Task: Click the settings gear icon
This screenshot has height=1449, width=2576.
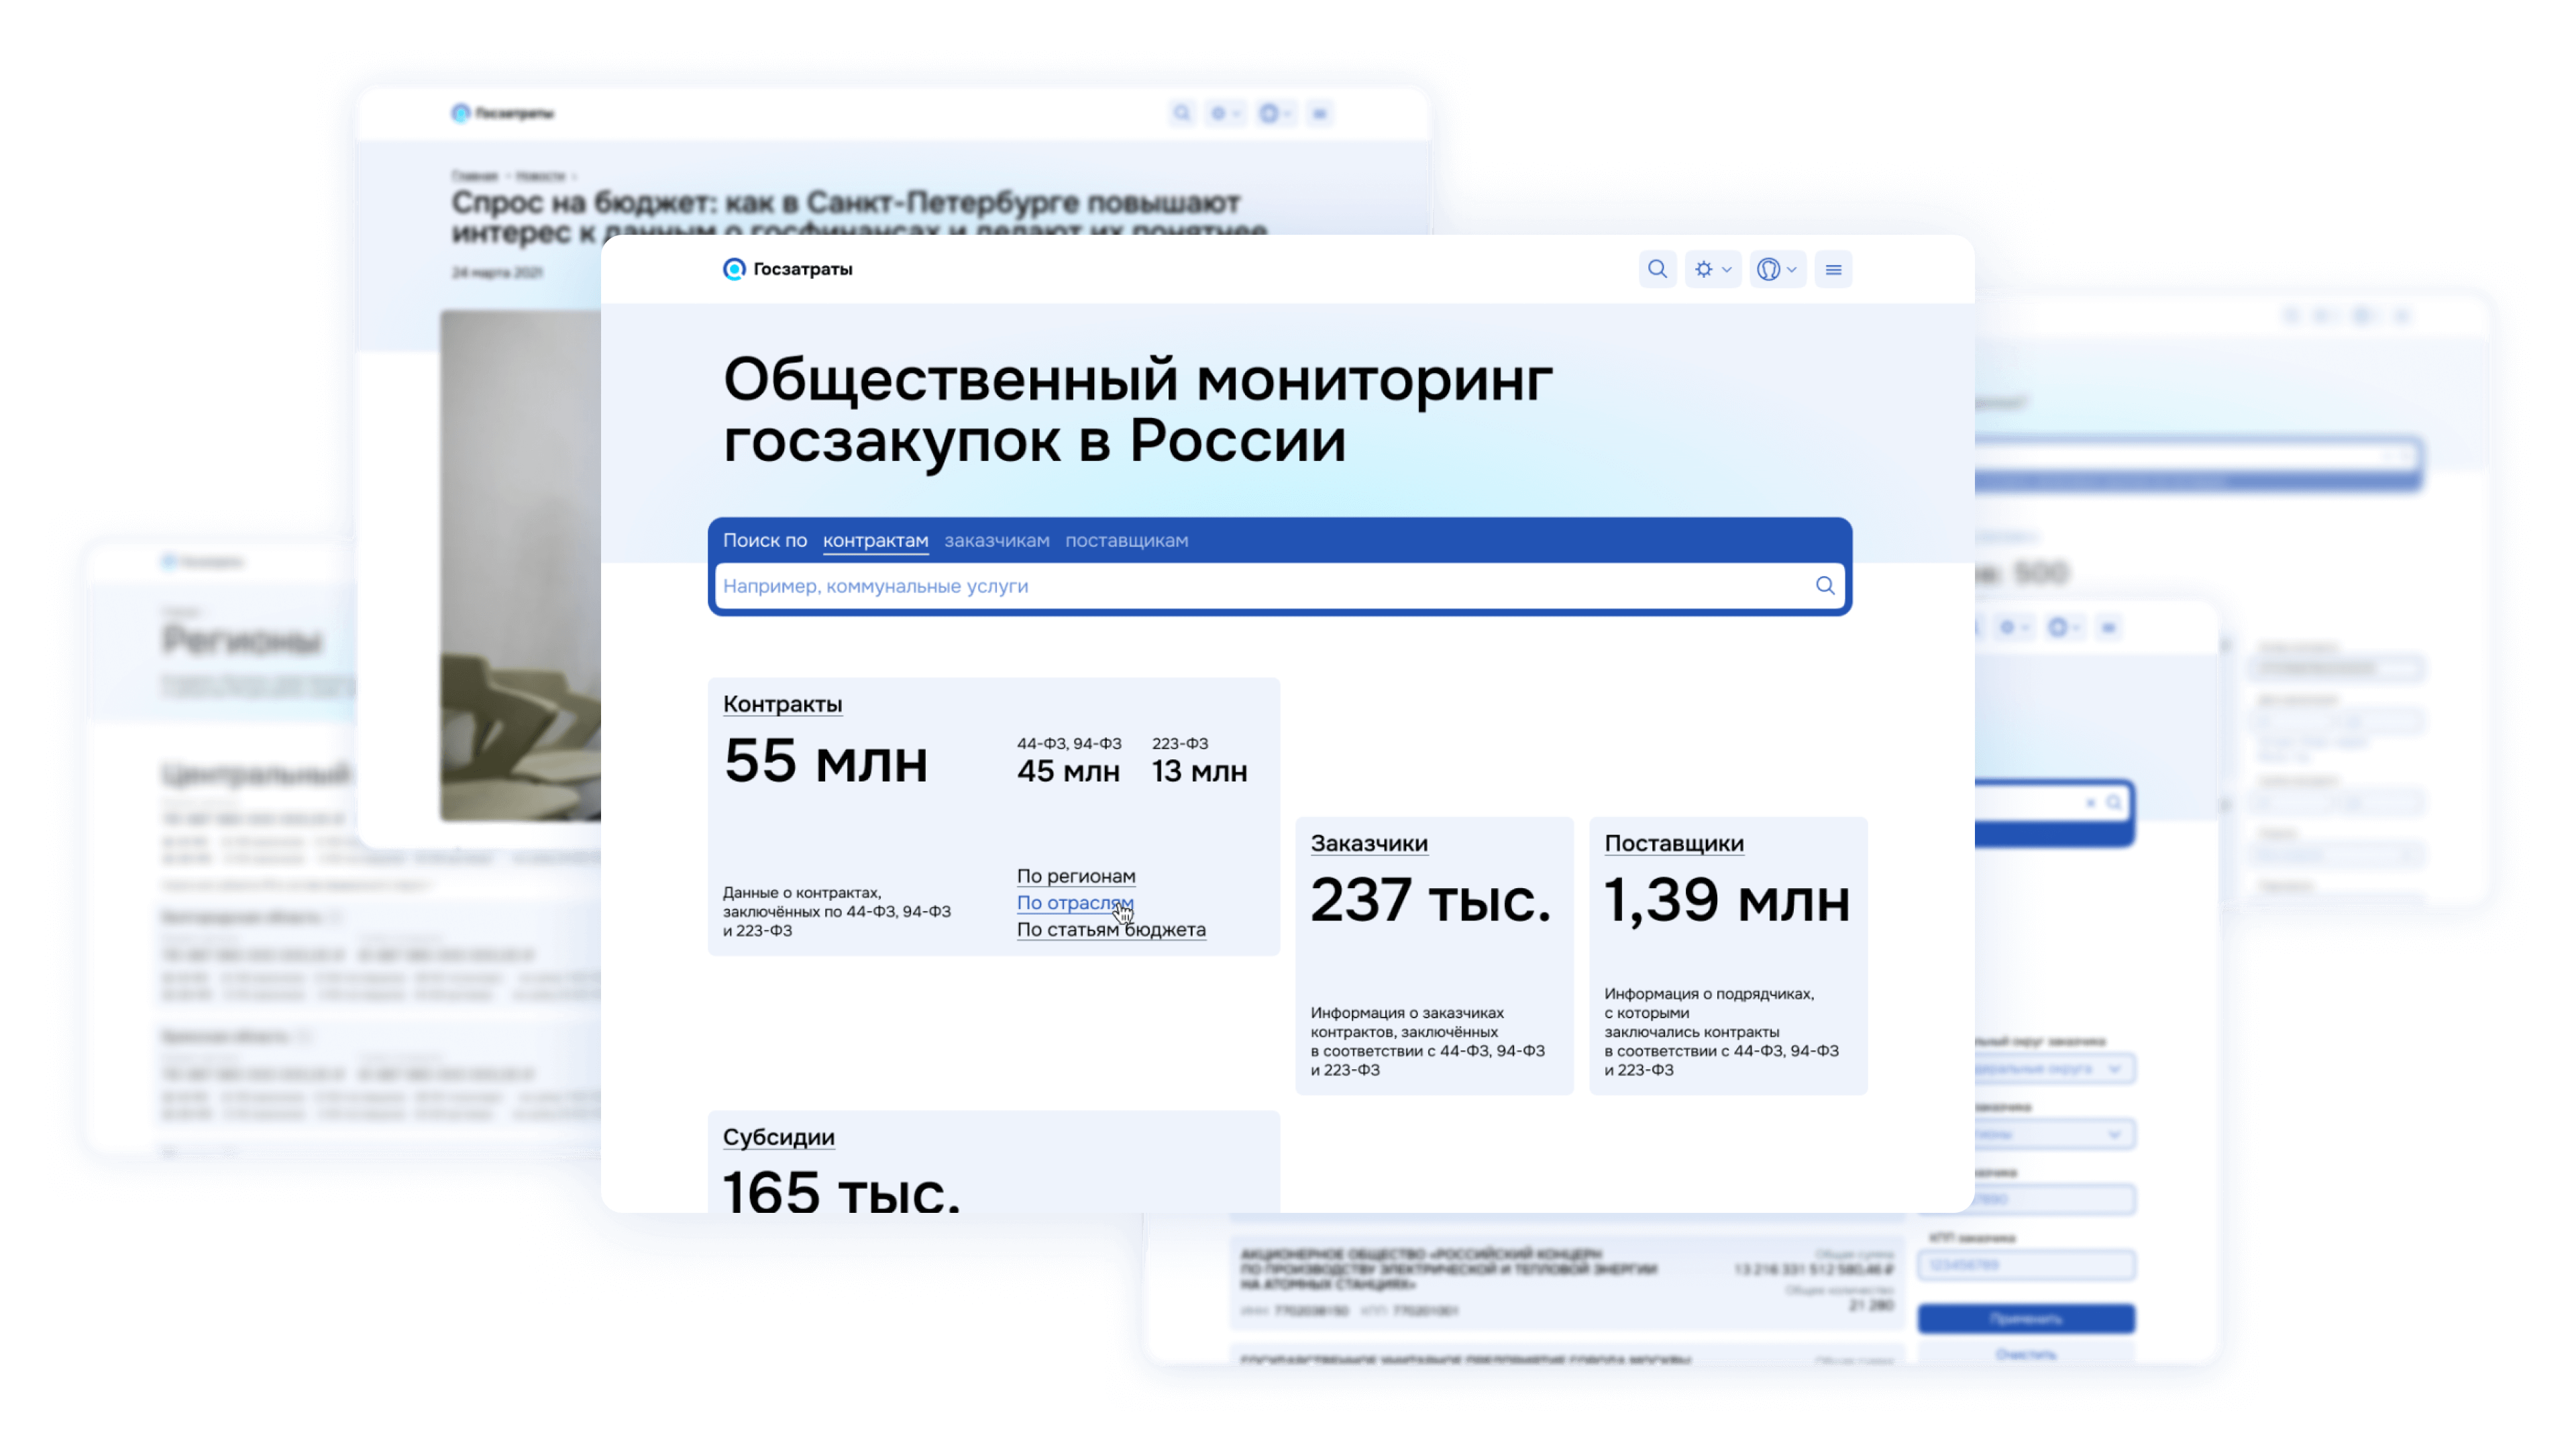Action: (1705, 269)
